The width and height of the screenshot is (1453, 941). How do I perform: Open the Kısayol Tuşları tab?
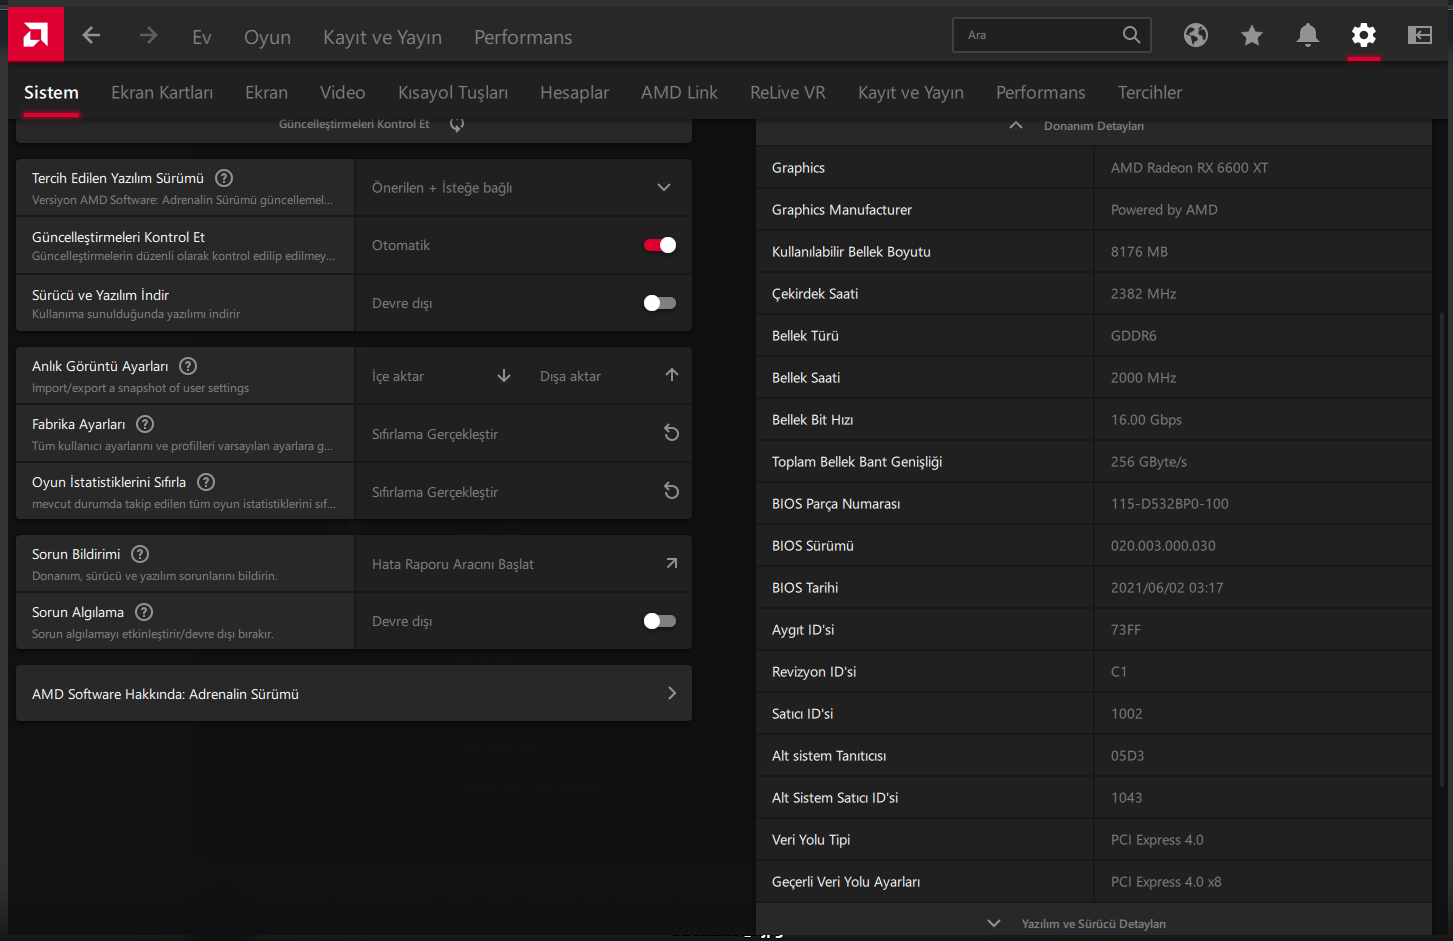[x=453, y=93]
